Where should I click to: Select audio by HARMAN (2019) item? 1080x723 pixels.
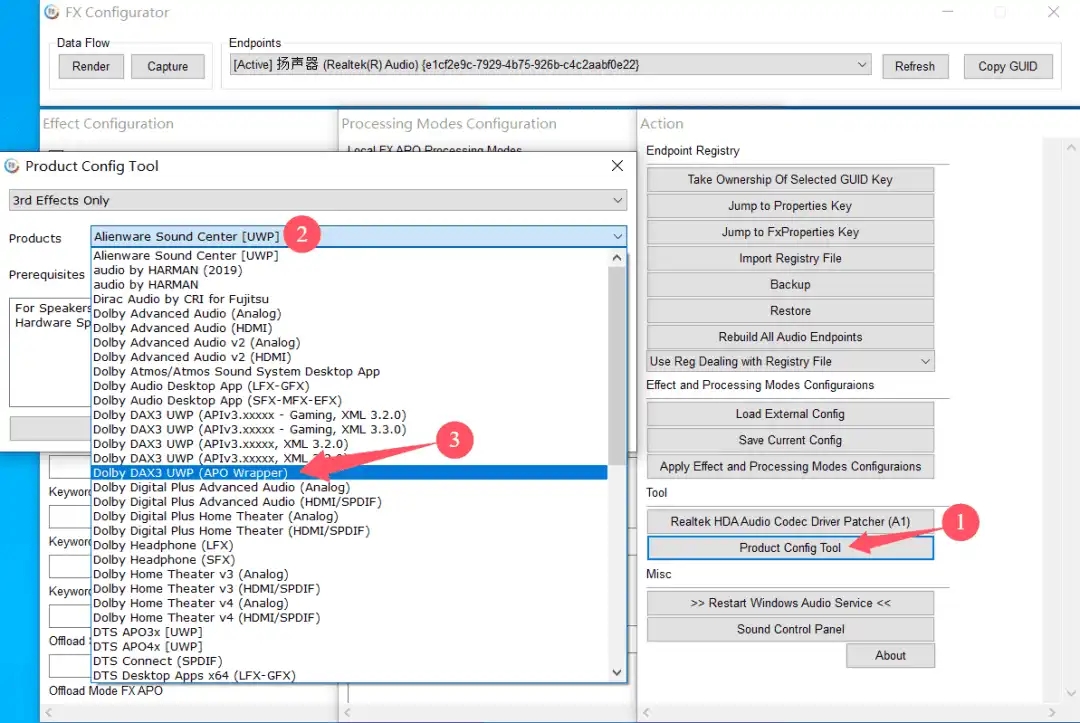pos(350,270)
